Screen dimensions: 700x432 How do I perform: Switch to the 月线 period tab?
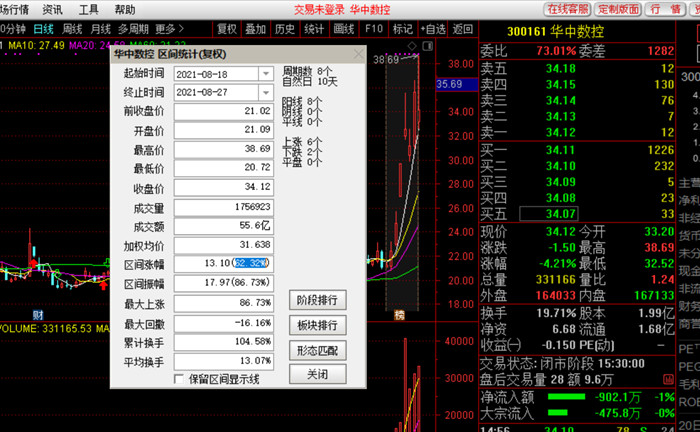(x=100, y=29)
